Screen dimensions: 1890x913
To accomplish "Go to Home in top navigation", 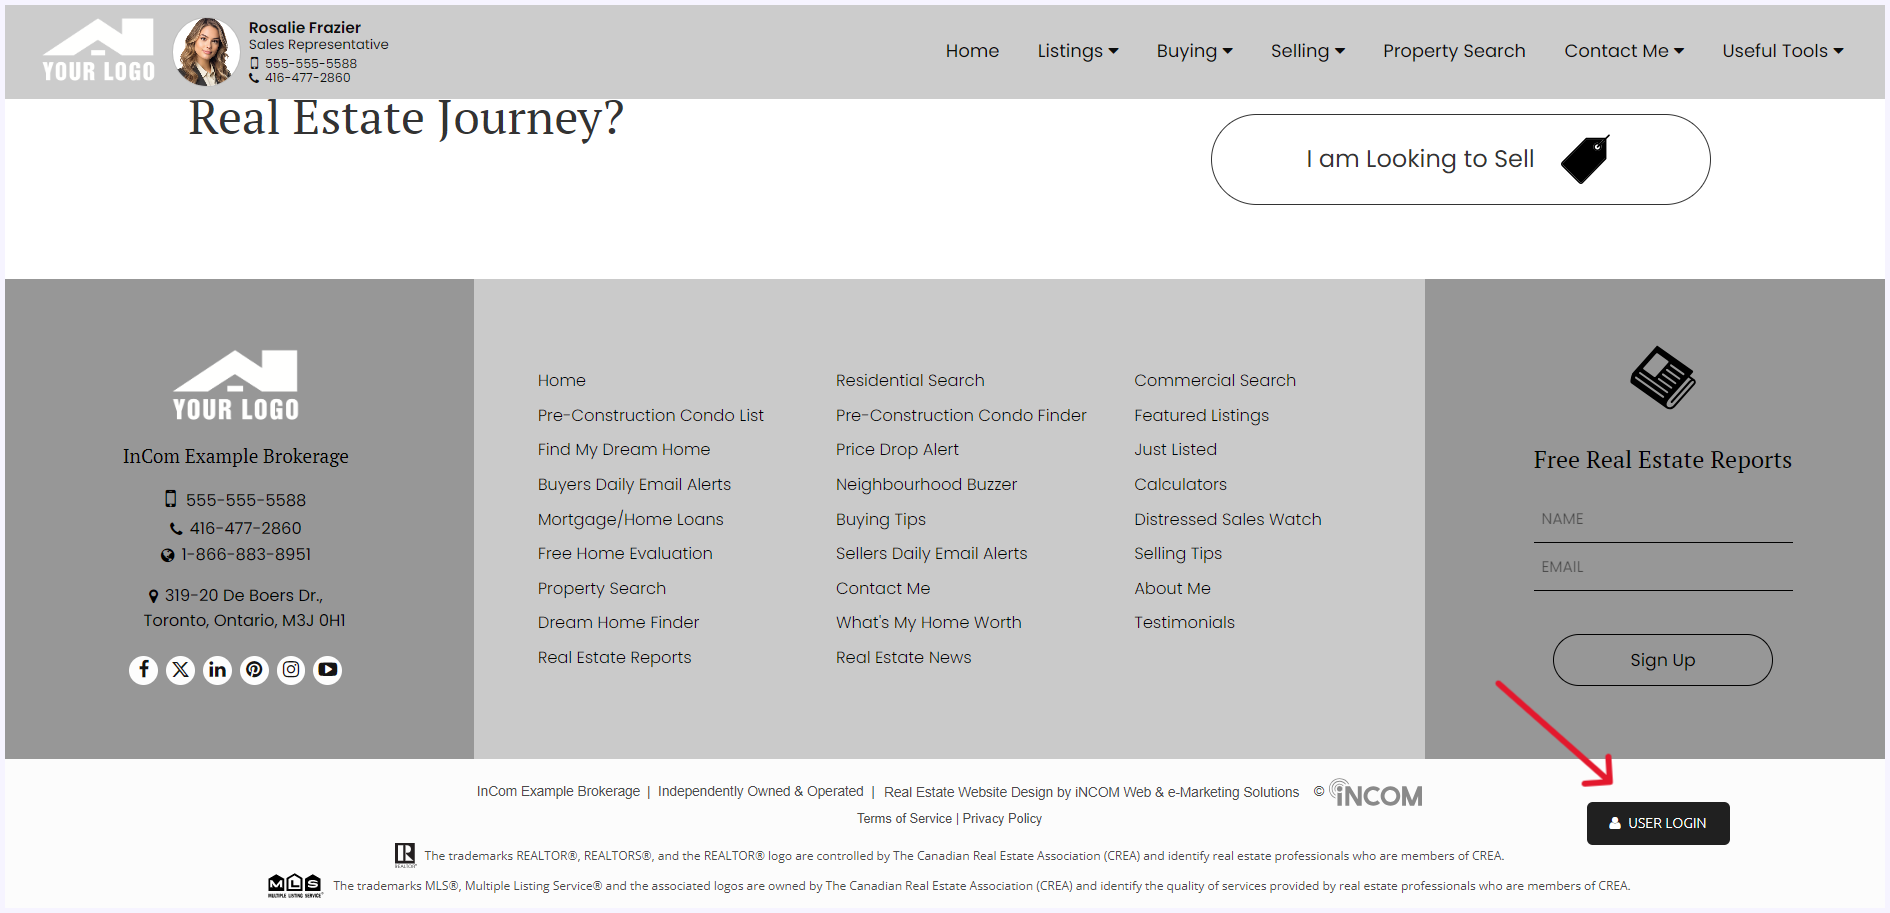I will tap(972, 51).
